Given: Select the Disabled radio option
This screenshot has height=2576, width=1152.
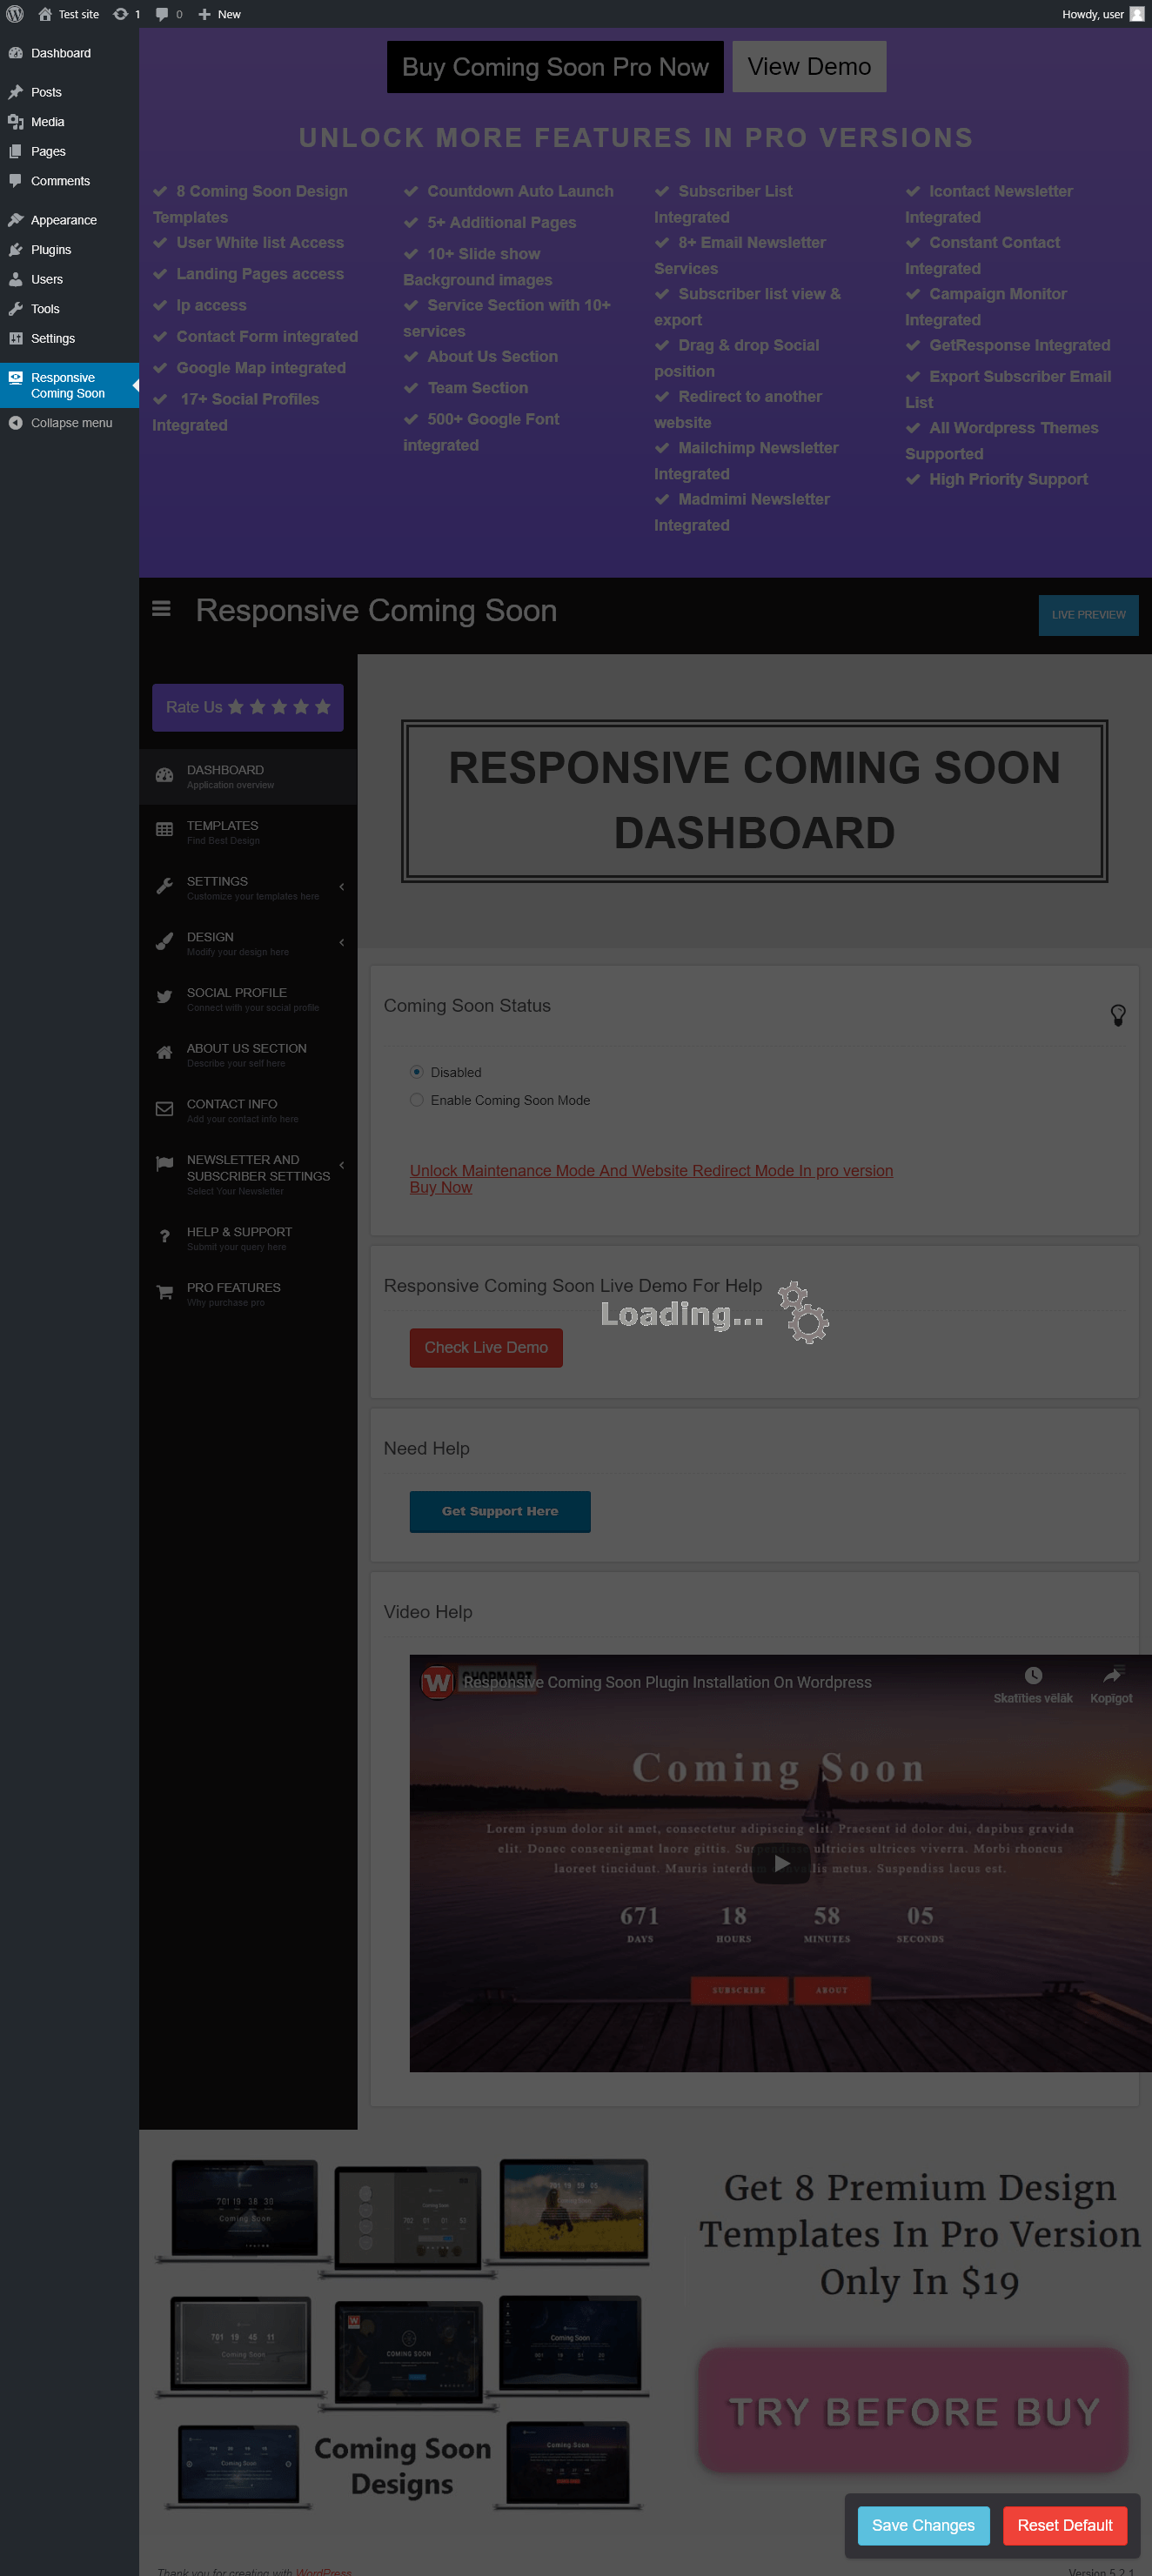Looking at the screenshot, I should [416, 1072].
